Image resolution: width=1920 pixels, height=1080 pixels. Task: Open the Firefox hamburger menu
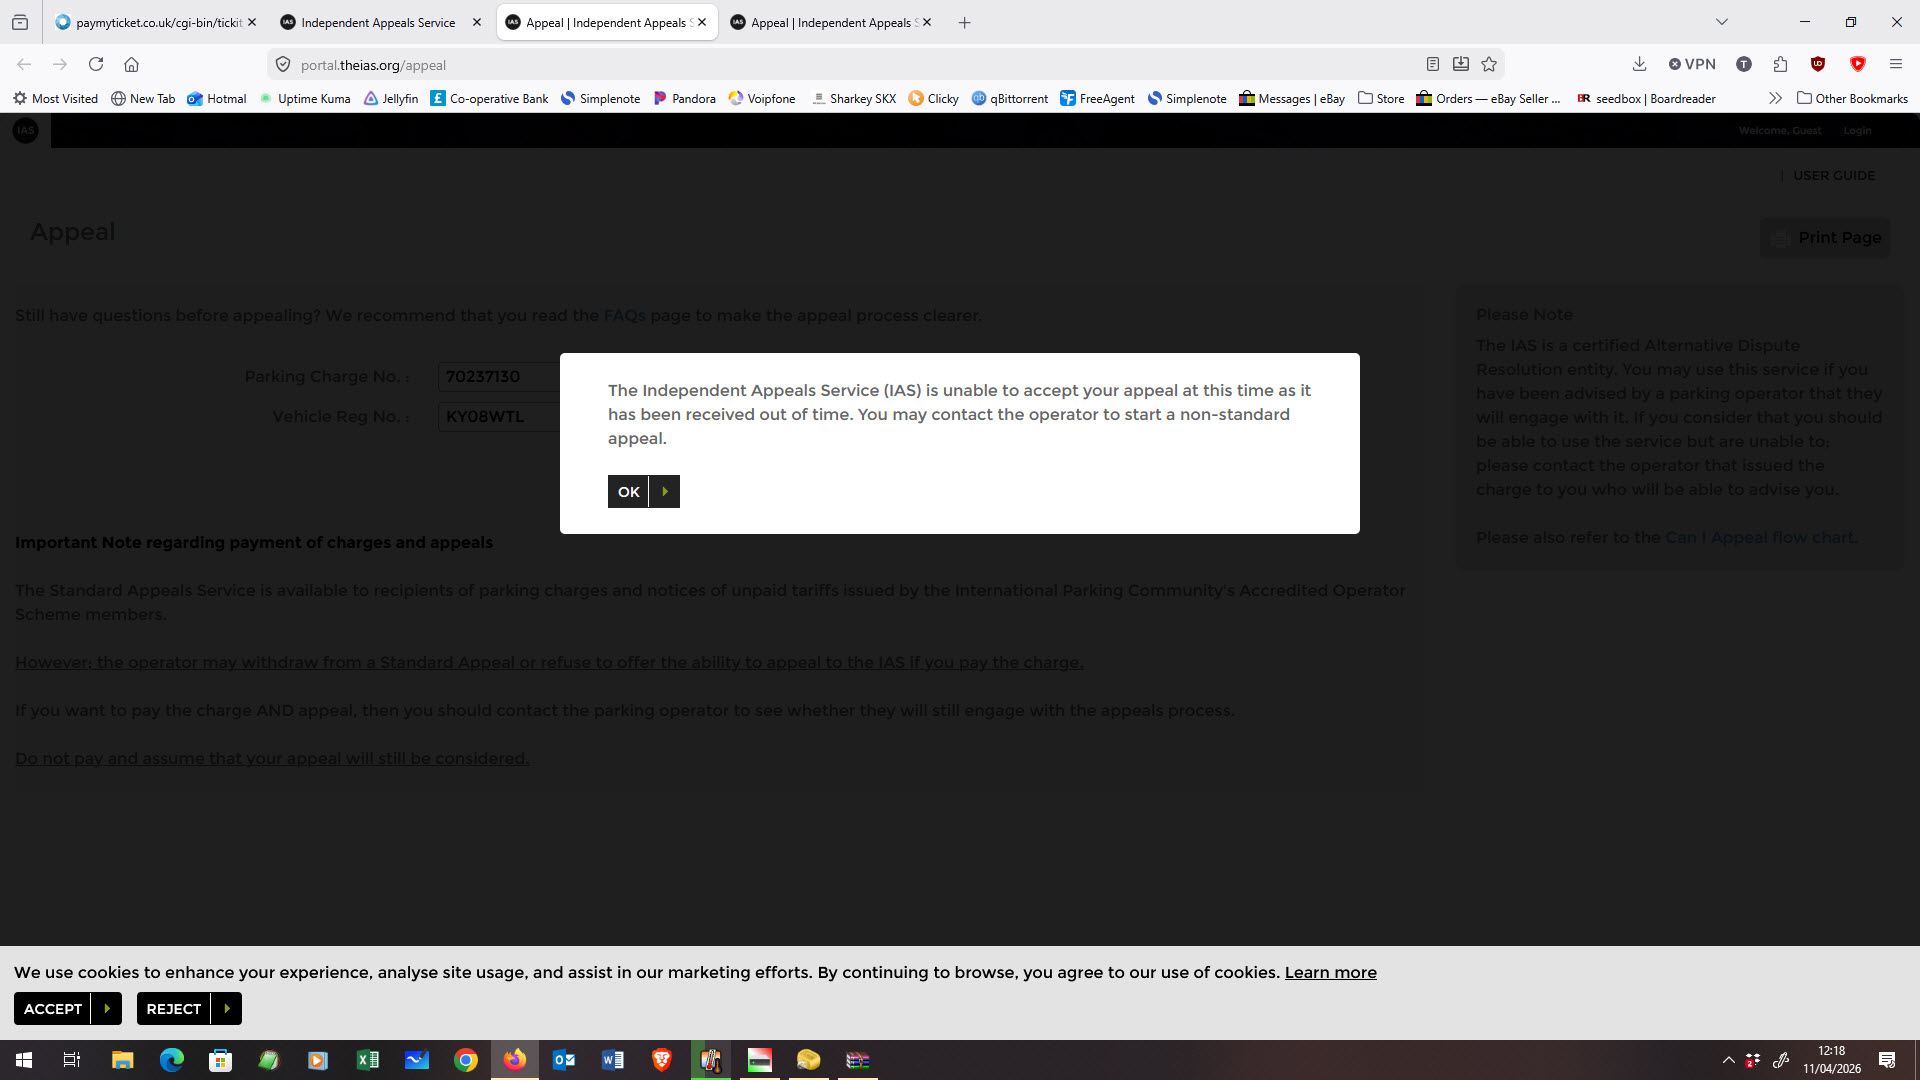pos(1895,64)
